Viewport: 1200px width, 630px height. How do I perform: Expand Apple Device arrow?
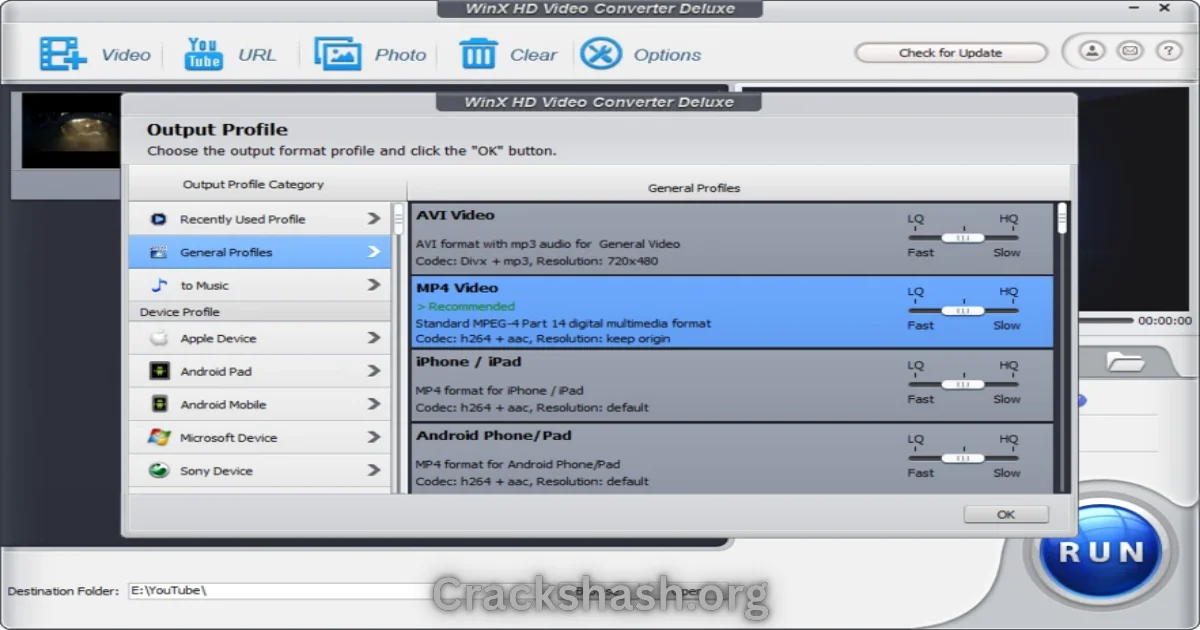coord(374,338)
